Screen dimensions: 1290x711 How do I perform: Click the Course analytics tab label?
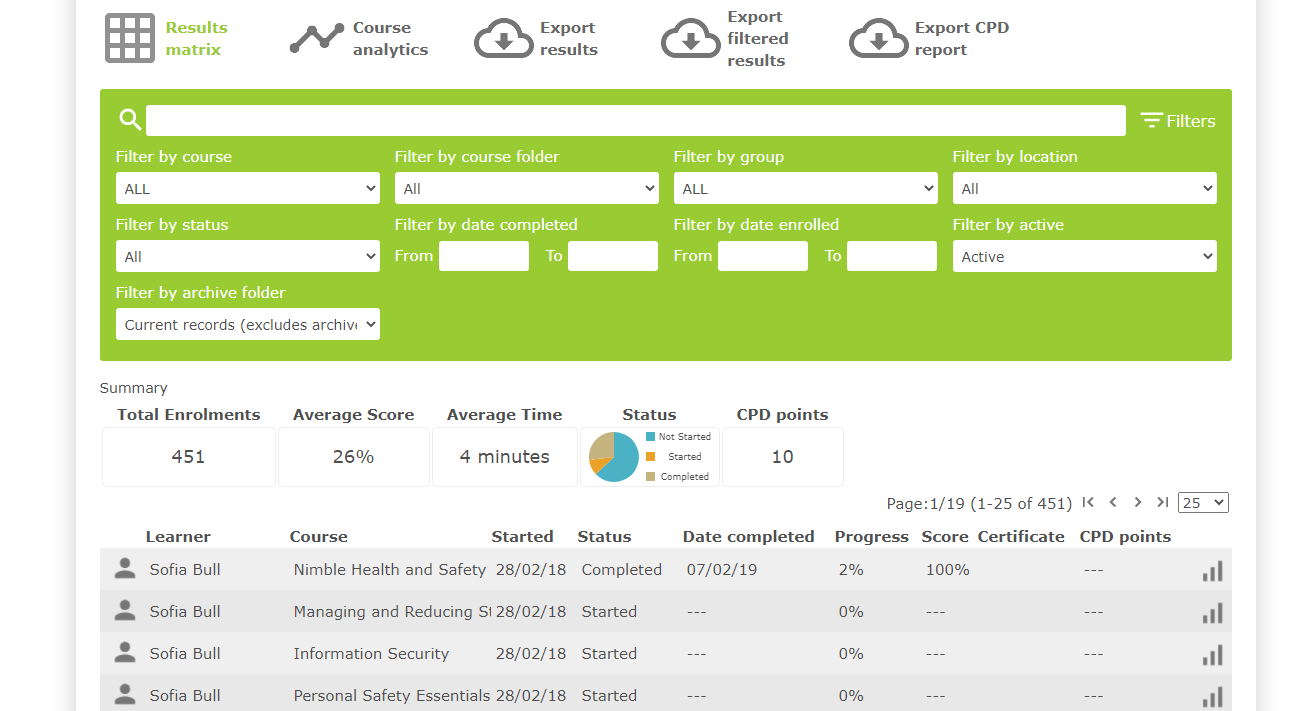pyautogui.click(x=390, y=39)
